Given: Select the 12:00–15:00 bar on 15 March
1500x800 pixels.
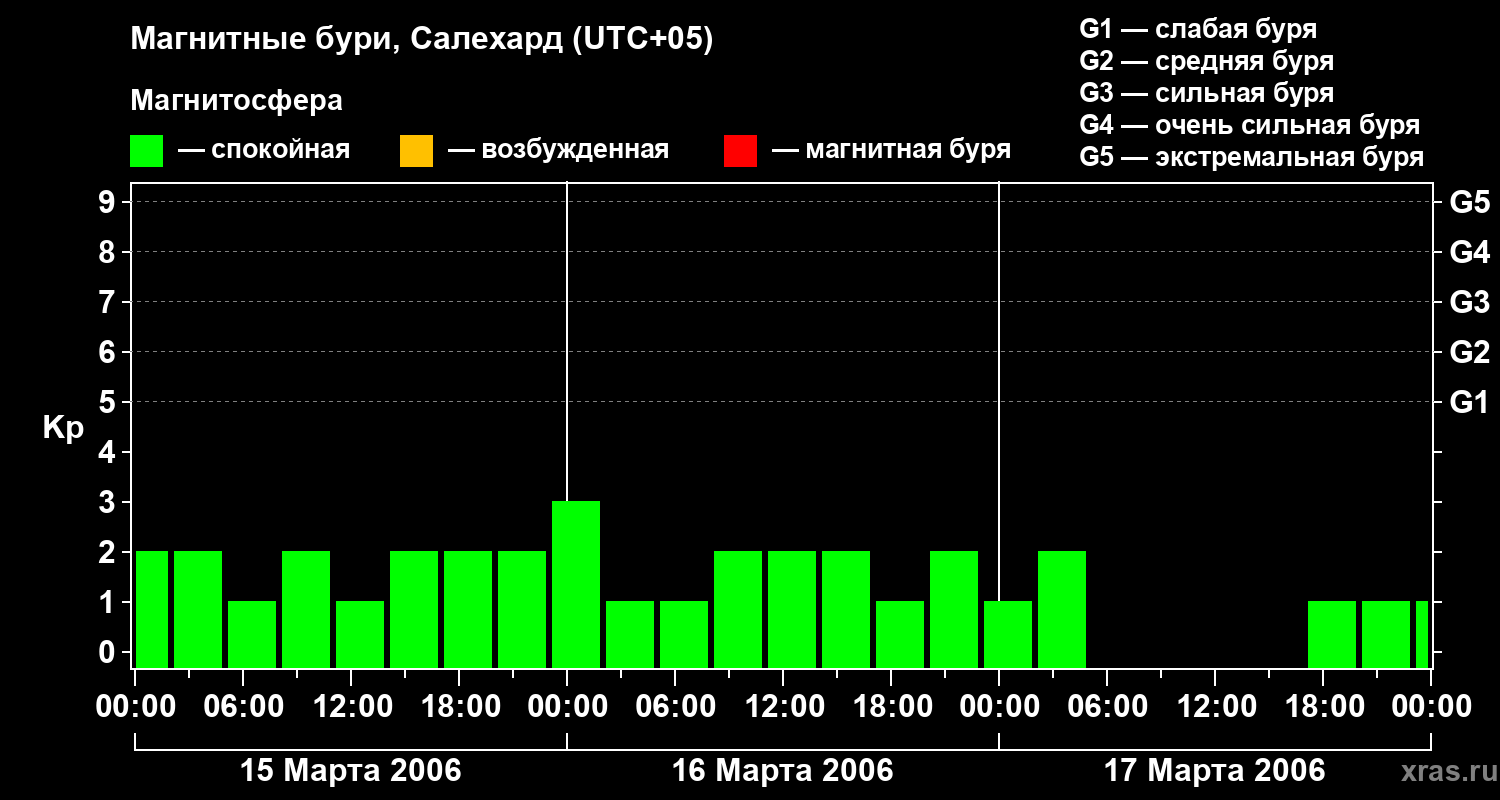Looking at the screenshot, I should (360, 634).
